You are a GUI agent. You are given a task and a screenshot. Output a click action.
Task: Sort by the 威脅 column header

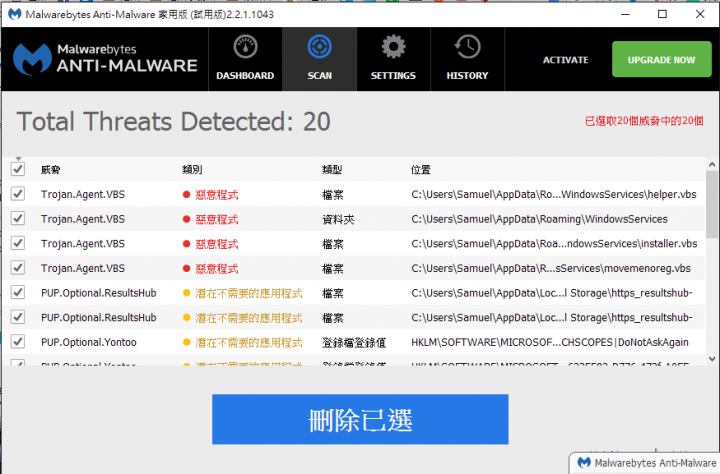point(51,170)
